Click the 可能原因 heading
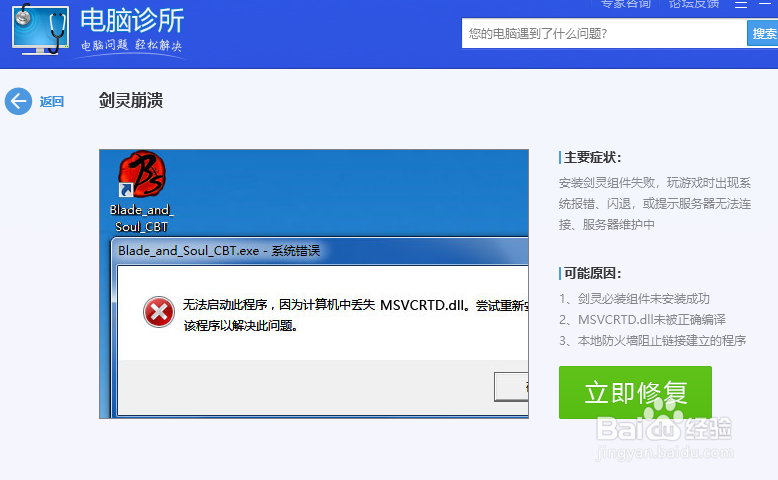Screen dimensions: 778x480 592,273
